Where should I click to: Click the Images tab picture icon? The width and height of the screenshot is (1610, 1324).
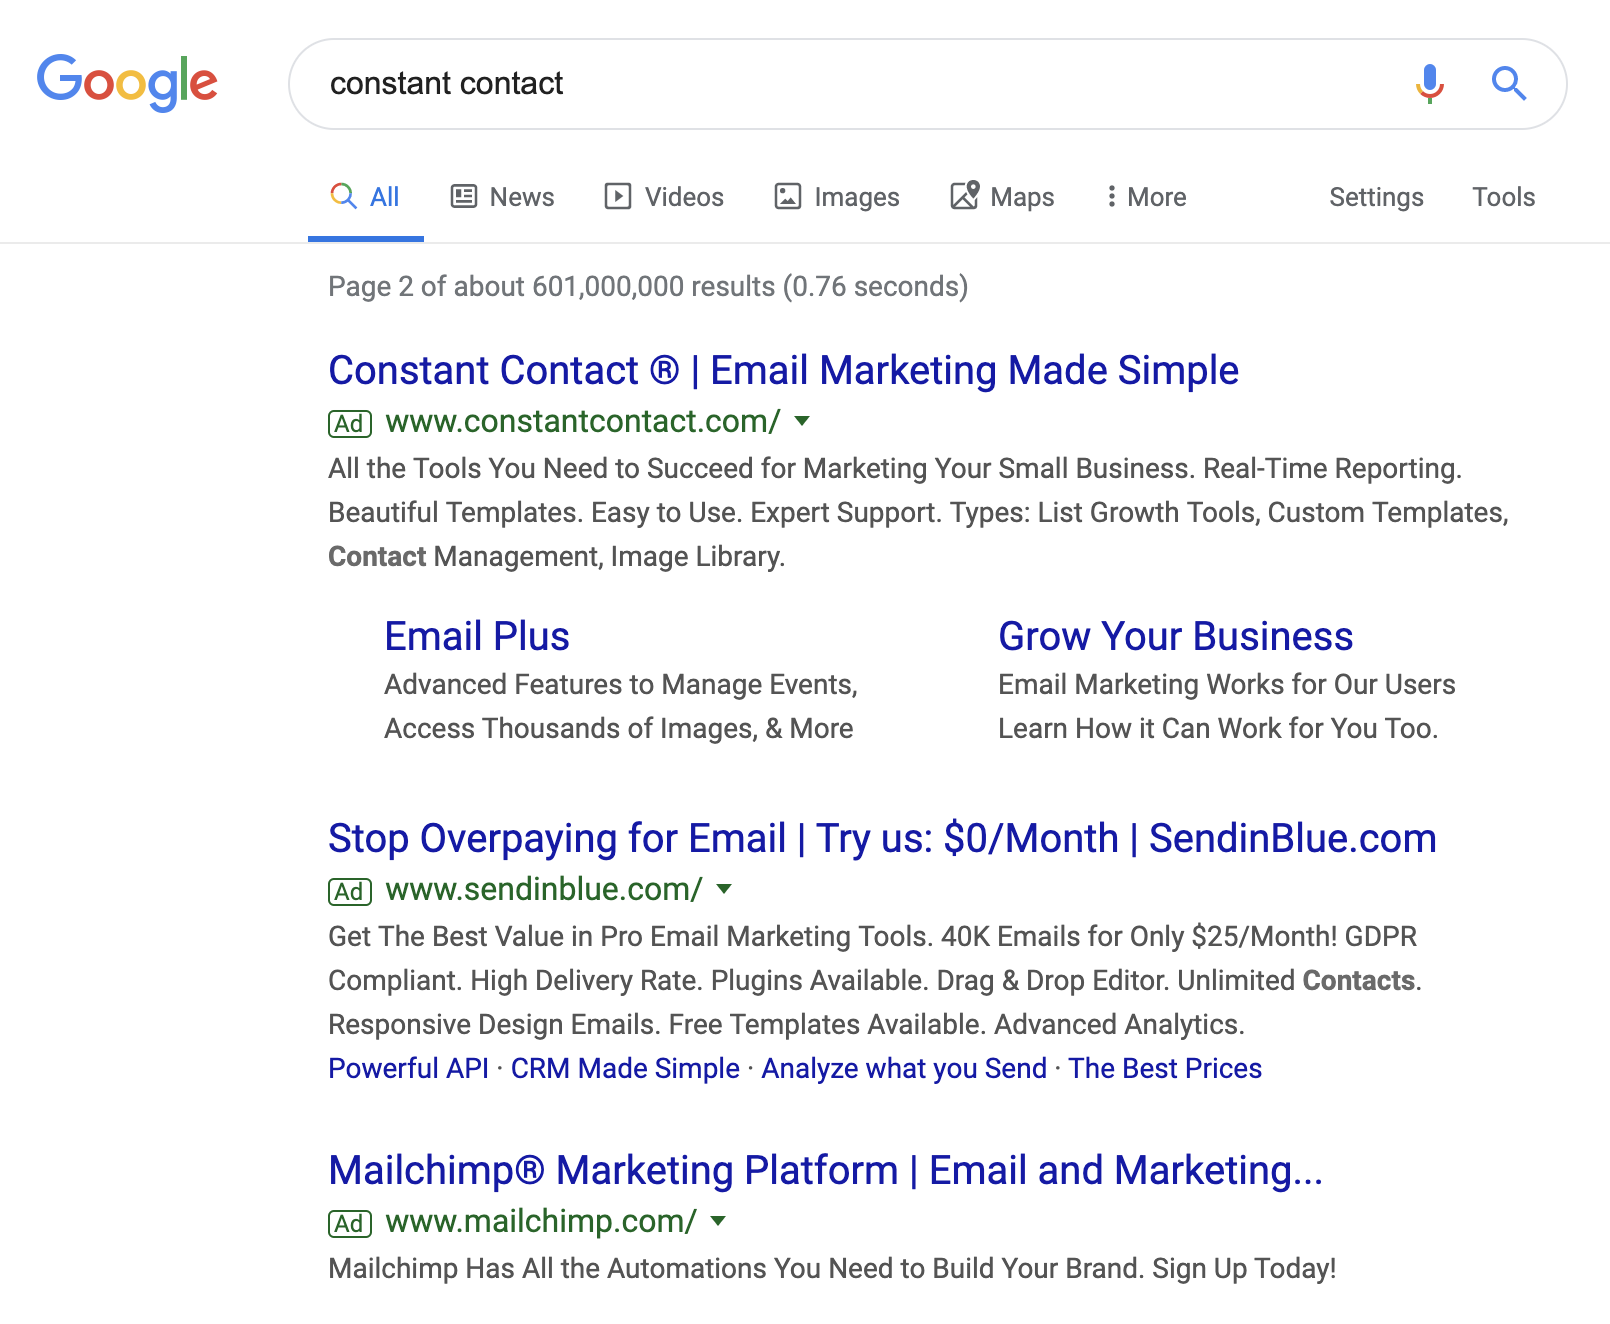tap(788, 196)
